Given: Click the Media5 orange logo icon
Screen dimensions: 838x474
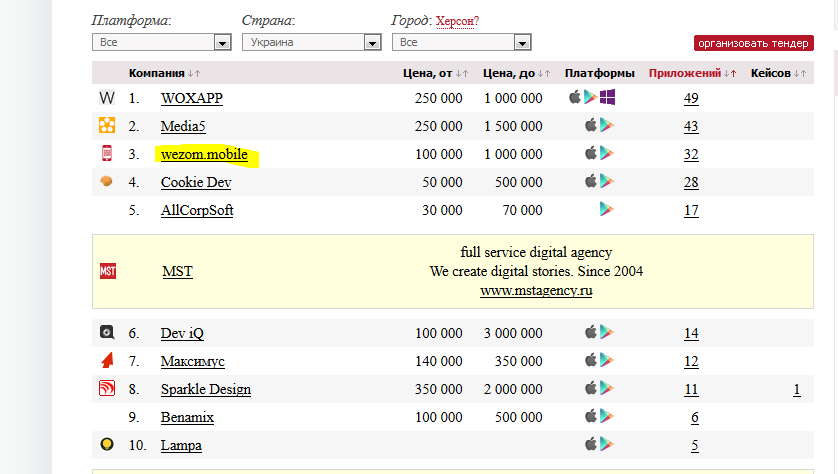Looking at the screenshot, I should [x=107, y=126].
